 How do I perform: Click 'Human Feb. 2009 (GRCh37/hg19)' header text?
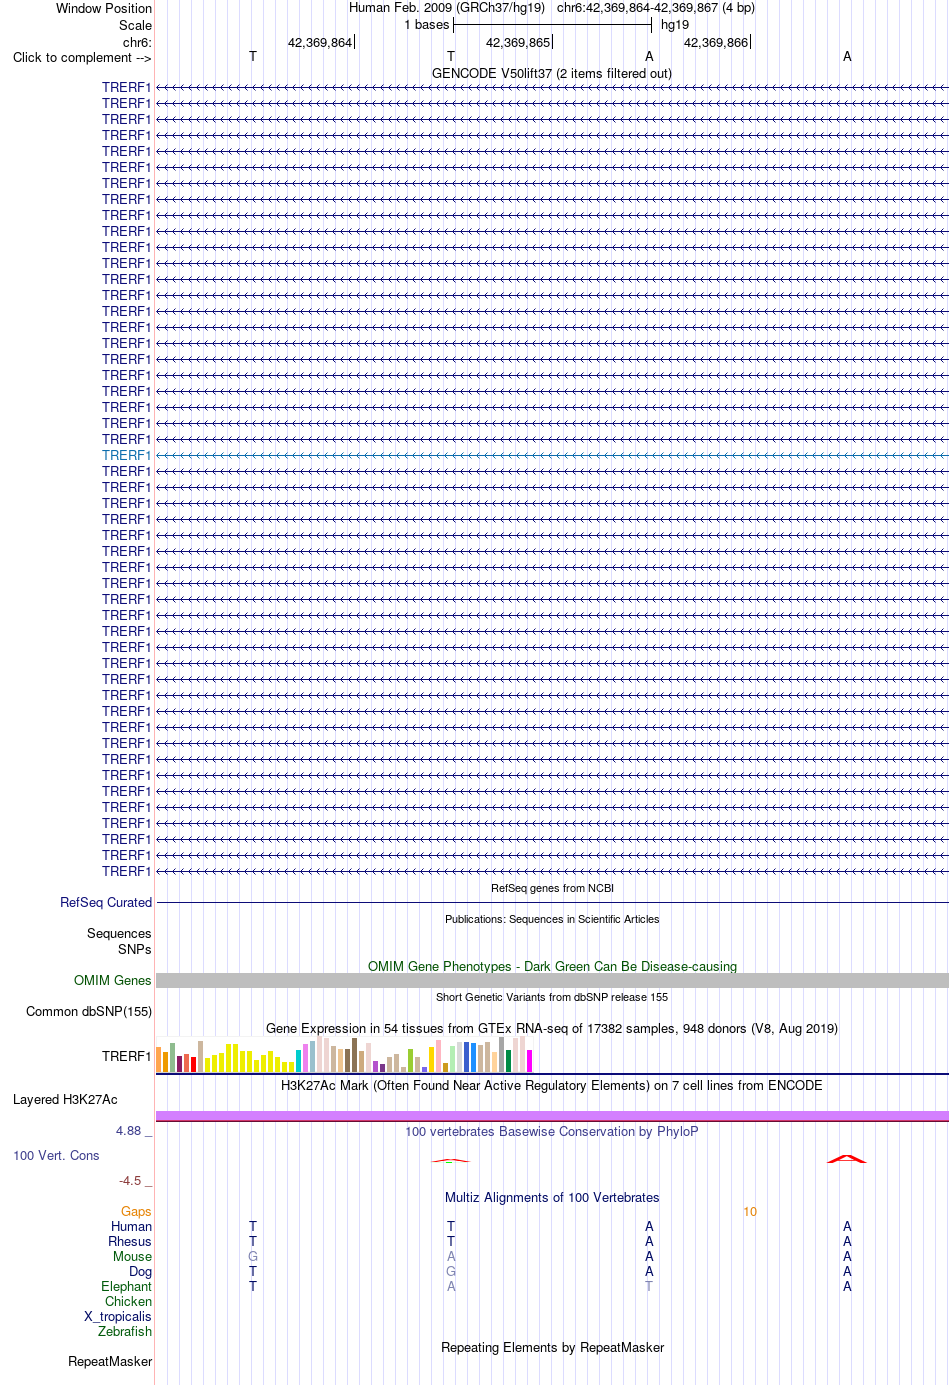pos(447,8)
